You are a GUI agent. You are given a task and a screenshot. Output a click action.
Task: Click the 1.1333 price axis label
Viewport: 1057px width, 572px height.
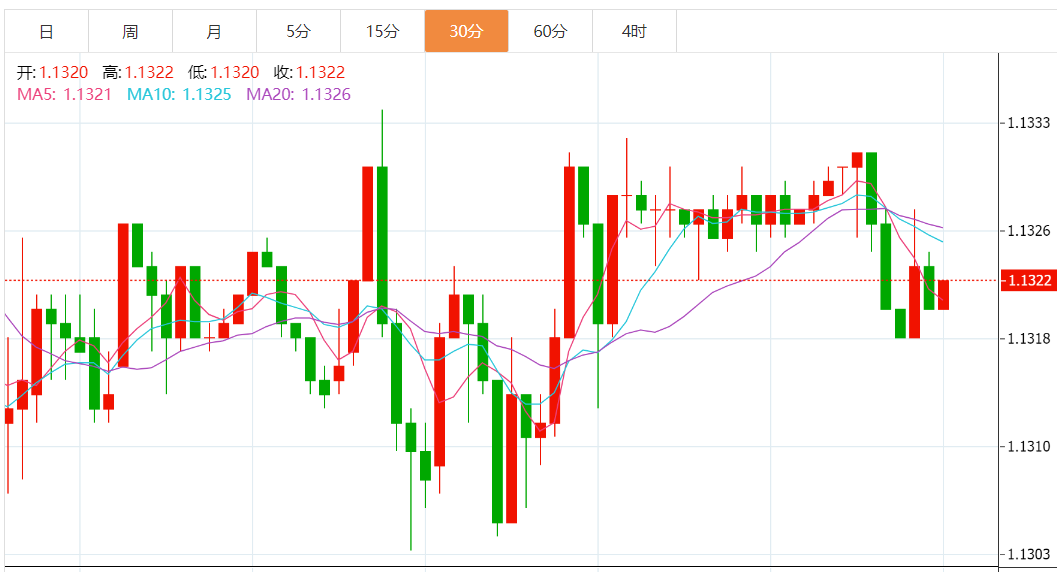pos(1027,123)
